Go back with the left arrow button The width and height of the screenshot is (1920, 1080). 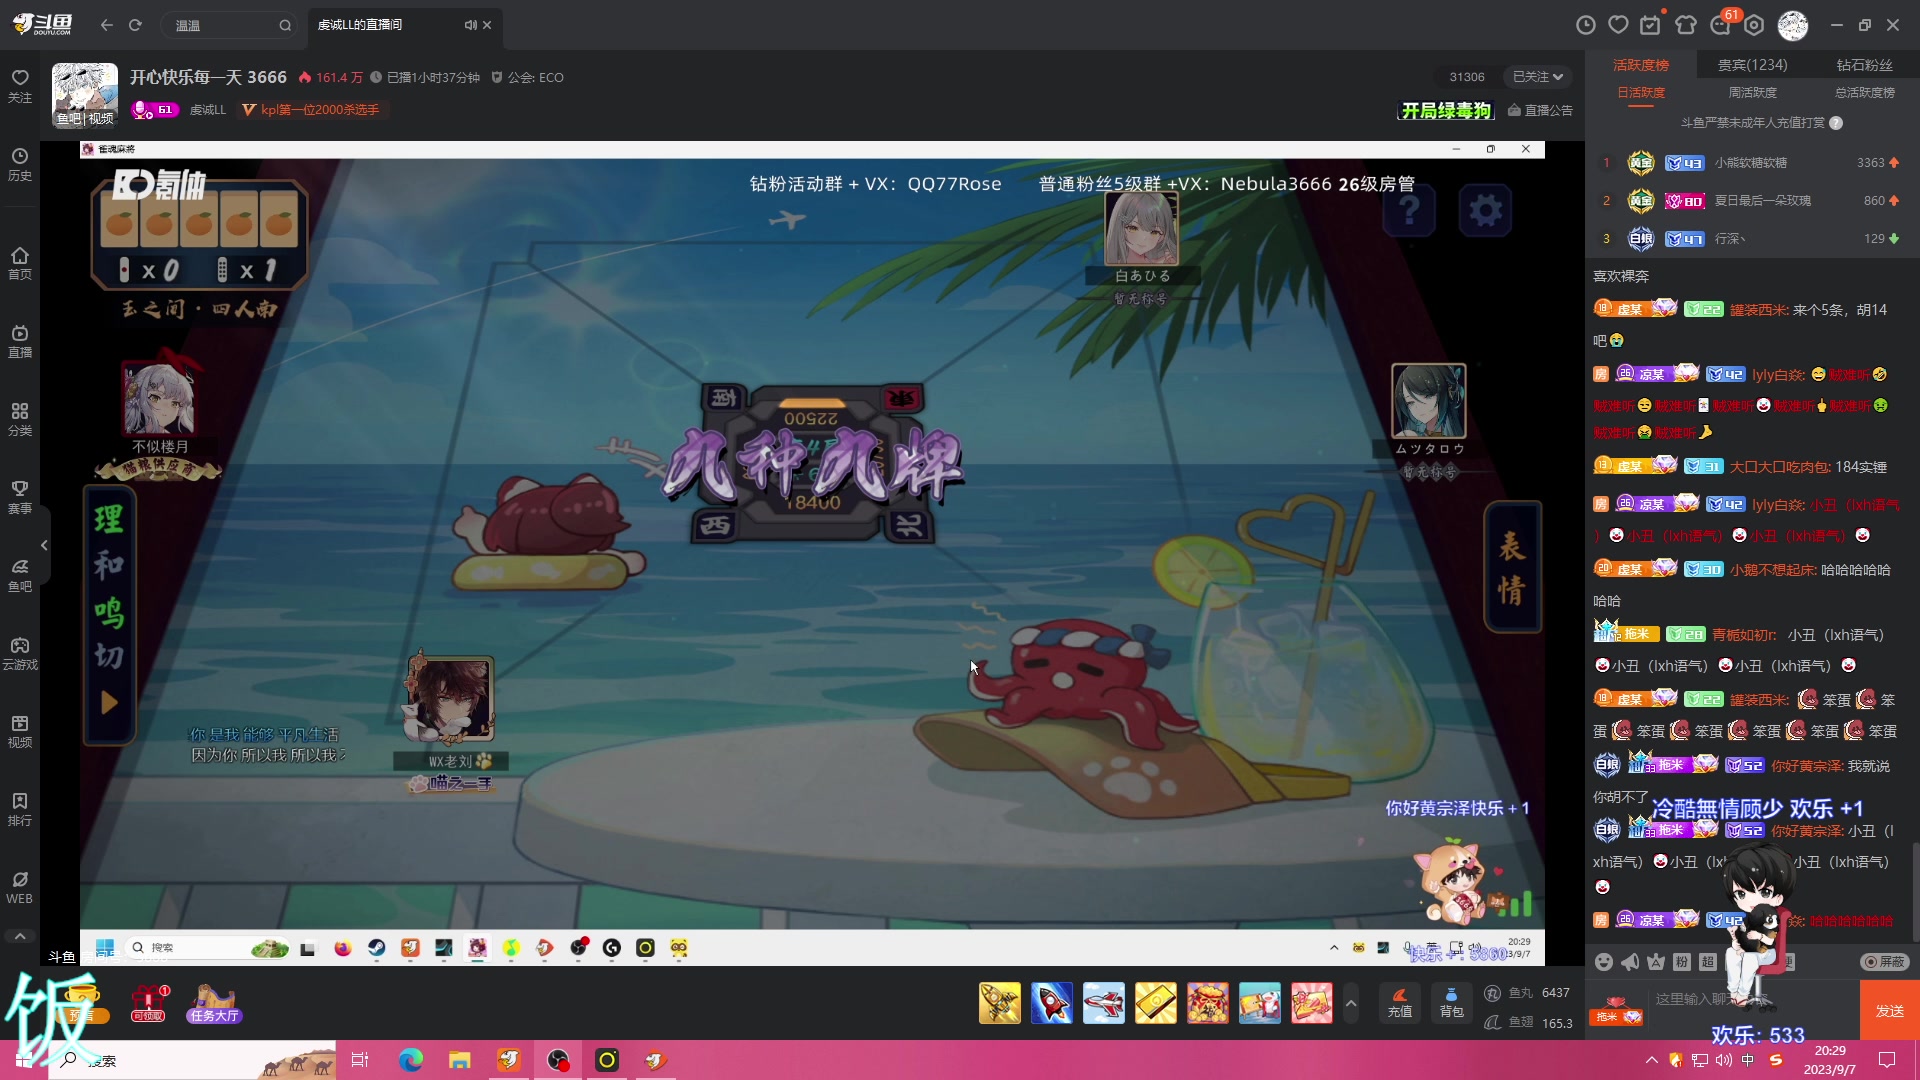(107, 25)
